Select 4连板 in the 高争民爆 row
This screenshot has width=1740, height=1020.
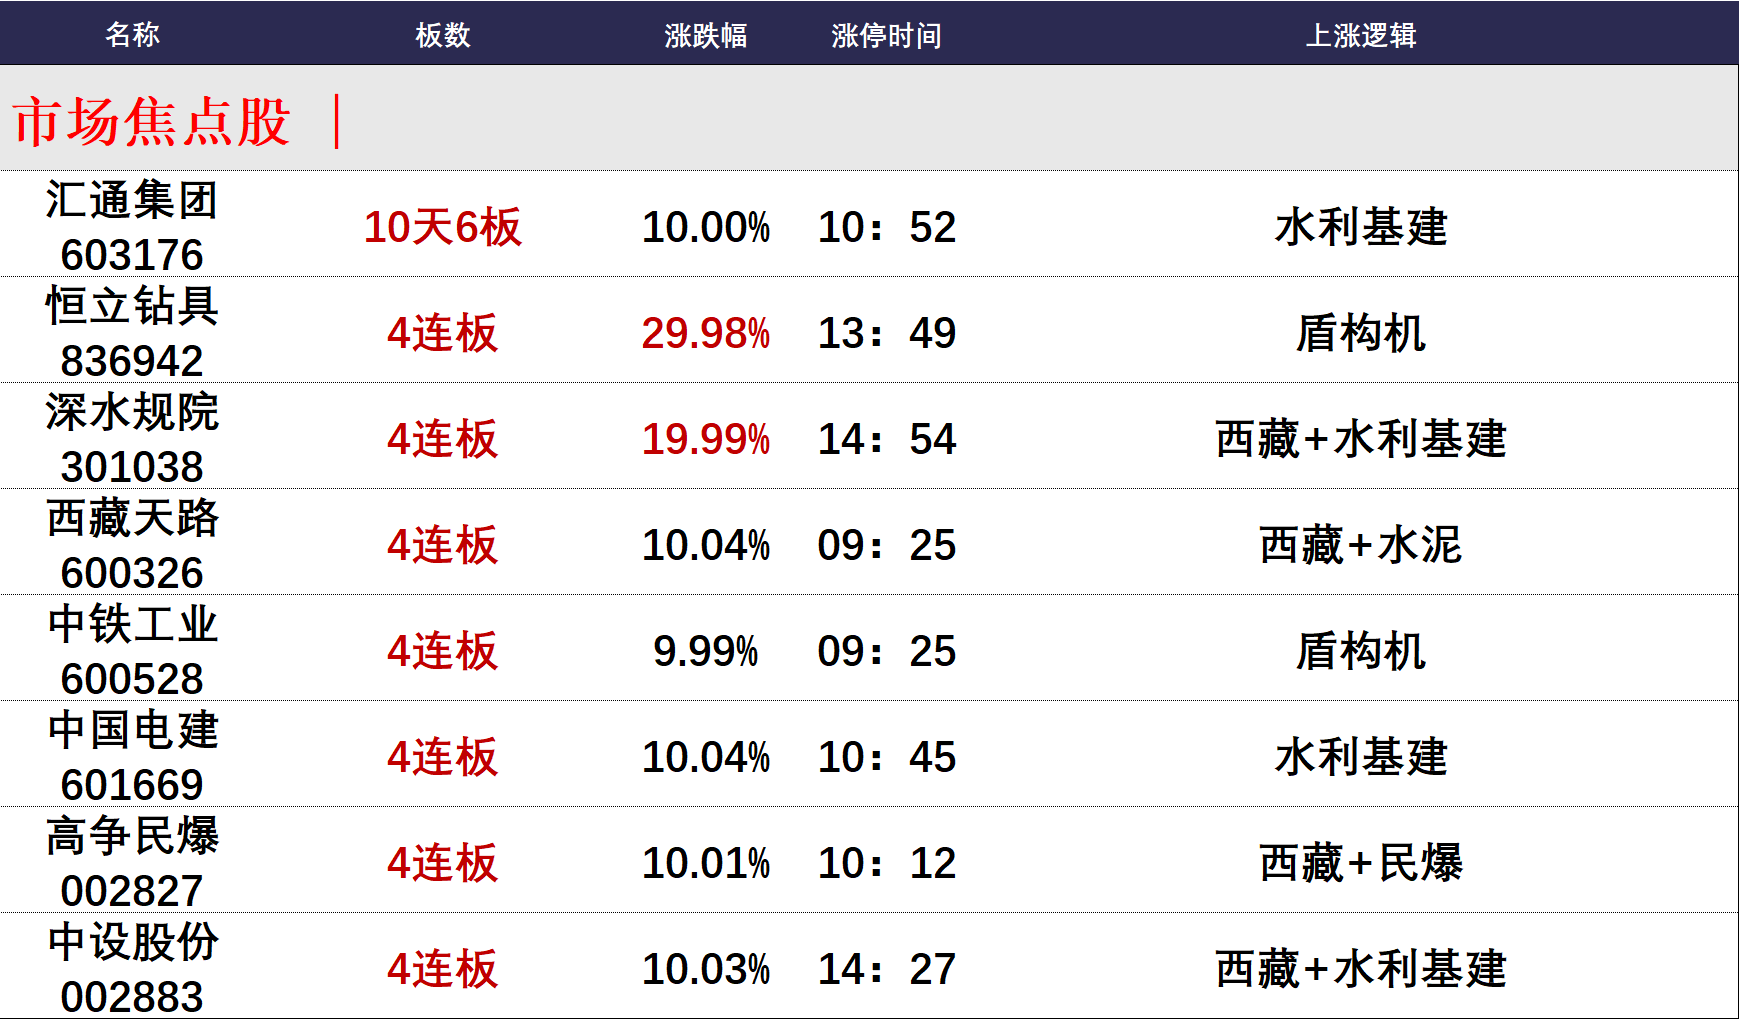point(443,863)
